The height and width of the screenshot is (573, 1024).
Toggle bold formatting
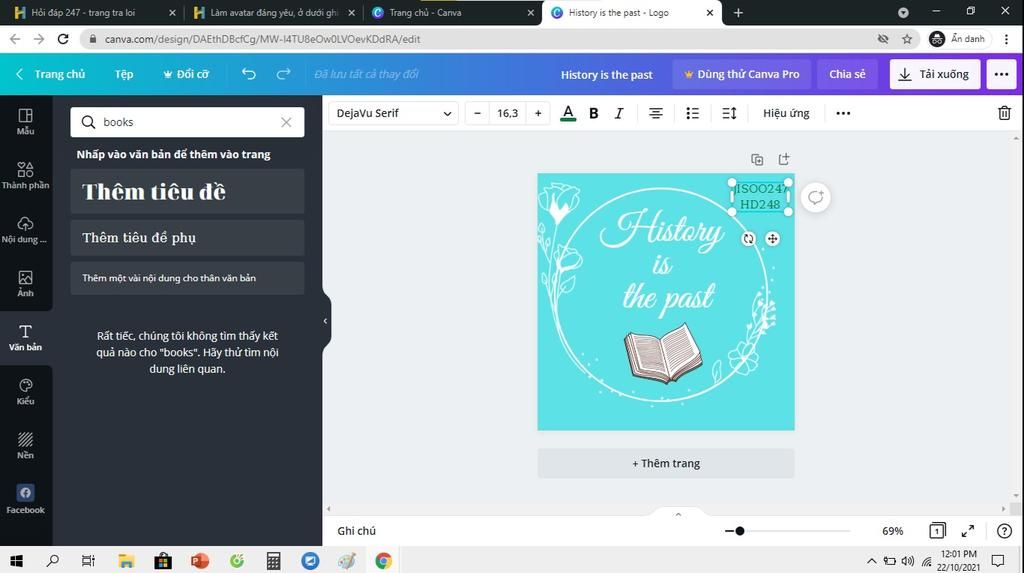coord(594,113)
